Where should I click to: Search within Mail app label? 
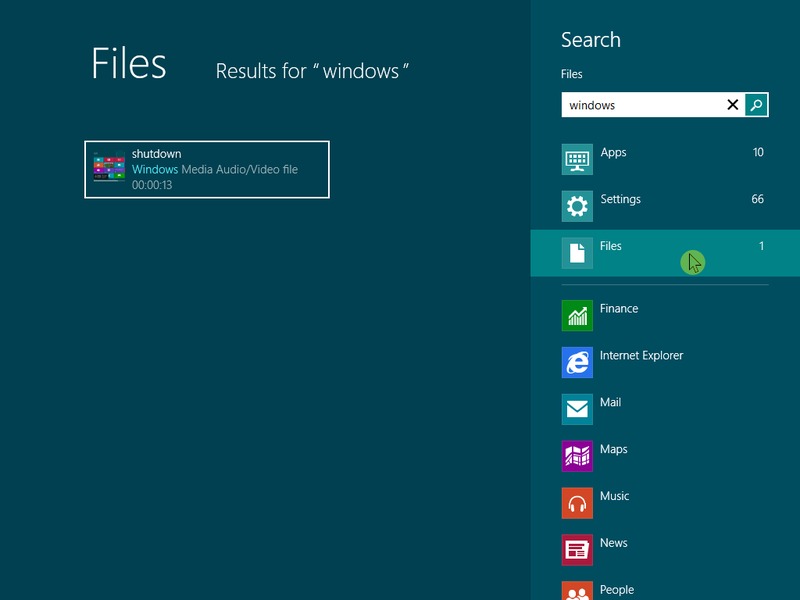pyautogui.click(x=610, y=402)
